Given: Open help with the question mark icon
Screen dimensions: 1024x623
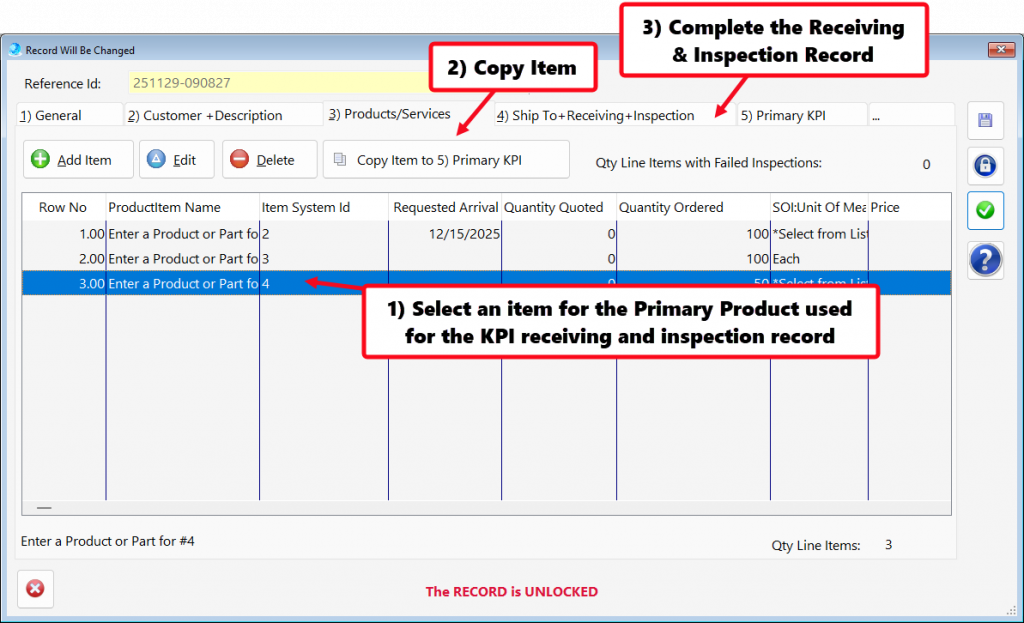Looking at the screenshot, I should (985, 260).
